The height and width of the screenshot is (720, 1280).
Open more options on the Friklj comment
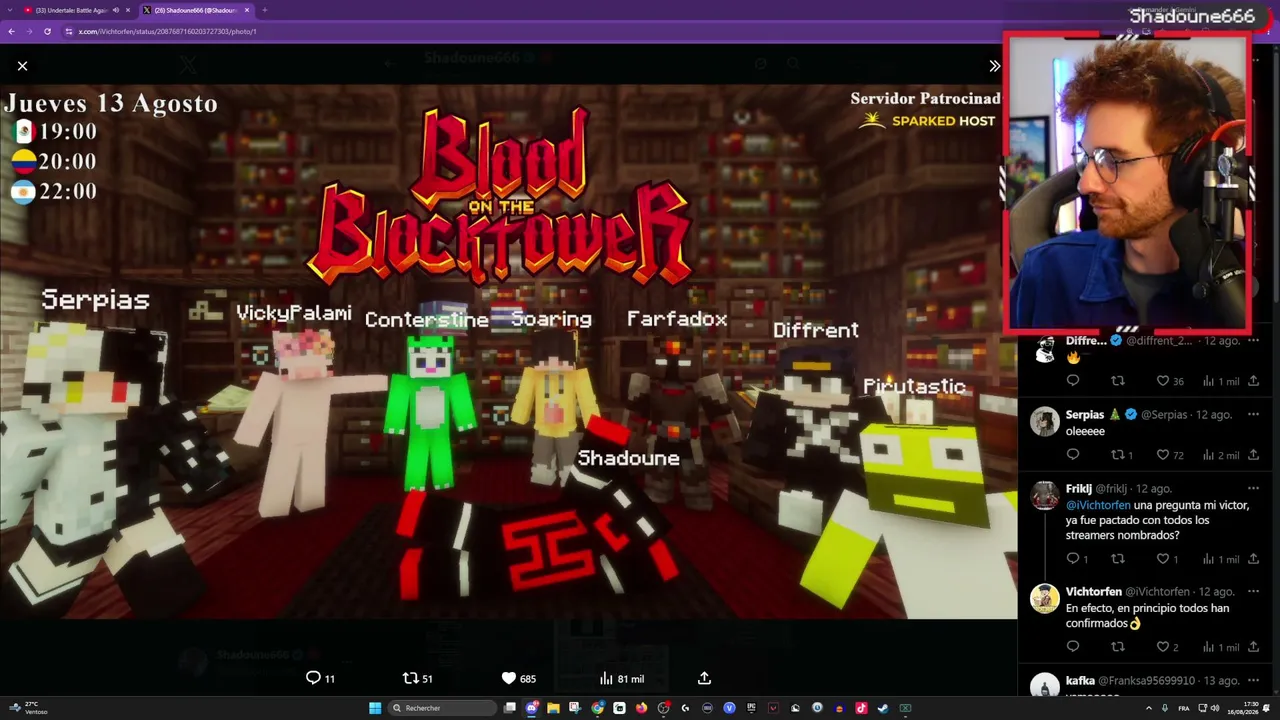click(x=1253, y=489)
